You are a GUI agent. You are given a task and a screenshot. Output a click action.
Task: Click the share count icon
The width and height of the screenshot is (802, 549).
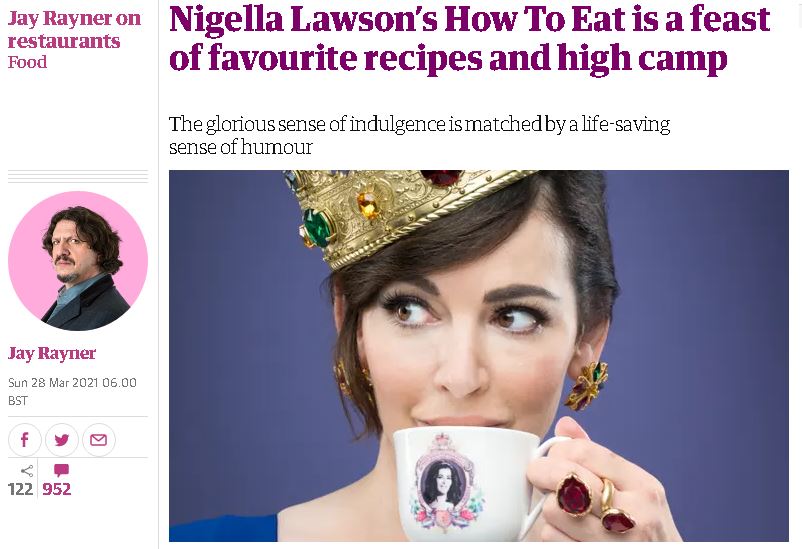[x=27, y=471]
